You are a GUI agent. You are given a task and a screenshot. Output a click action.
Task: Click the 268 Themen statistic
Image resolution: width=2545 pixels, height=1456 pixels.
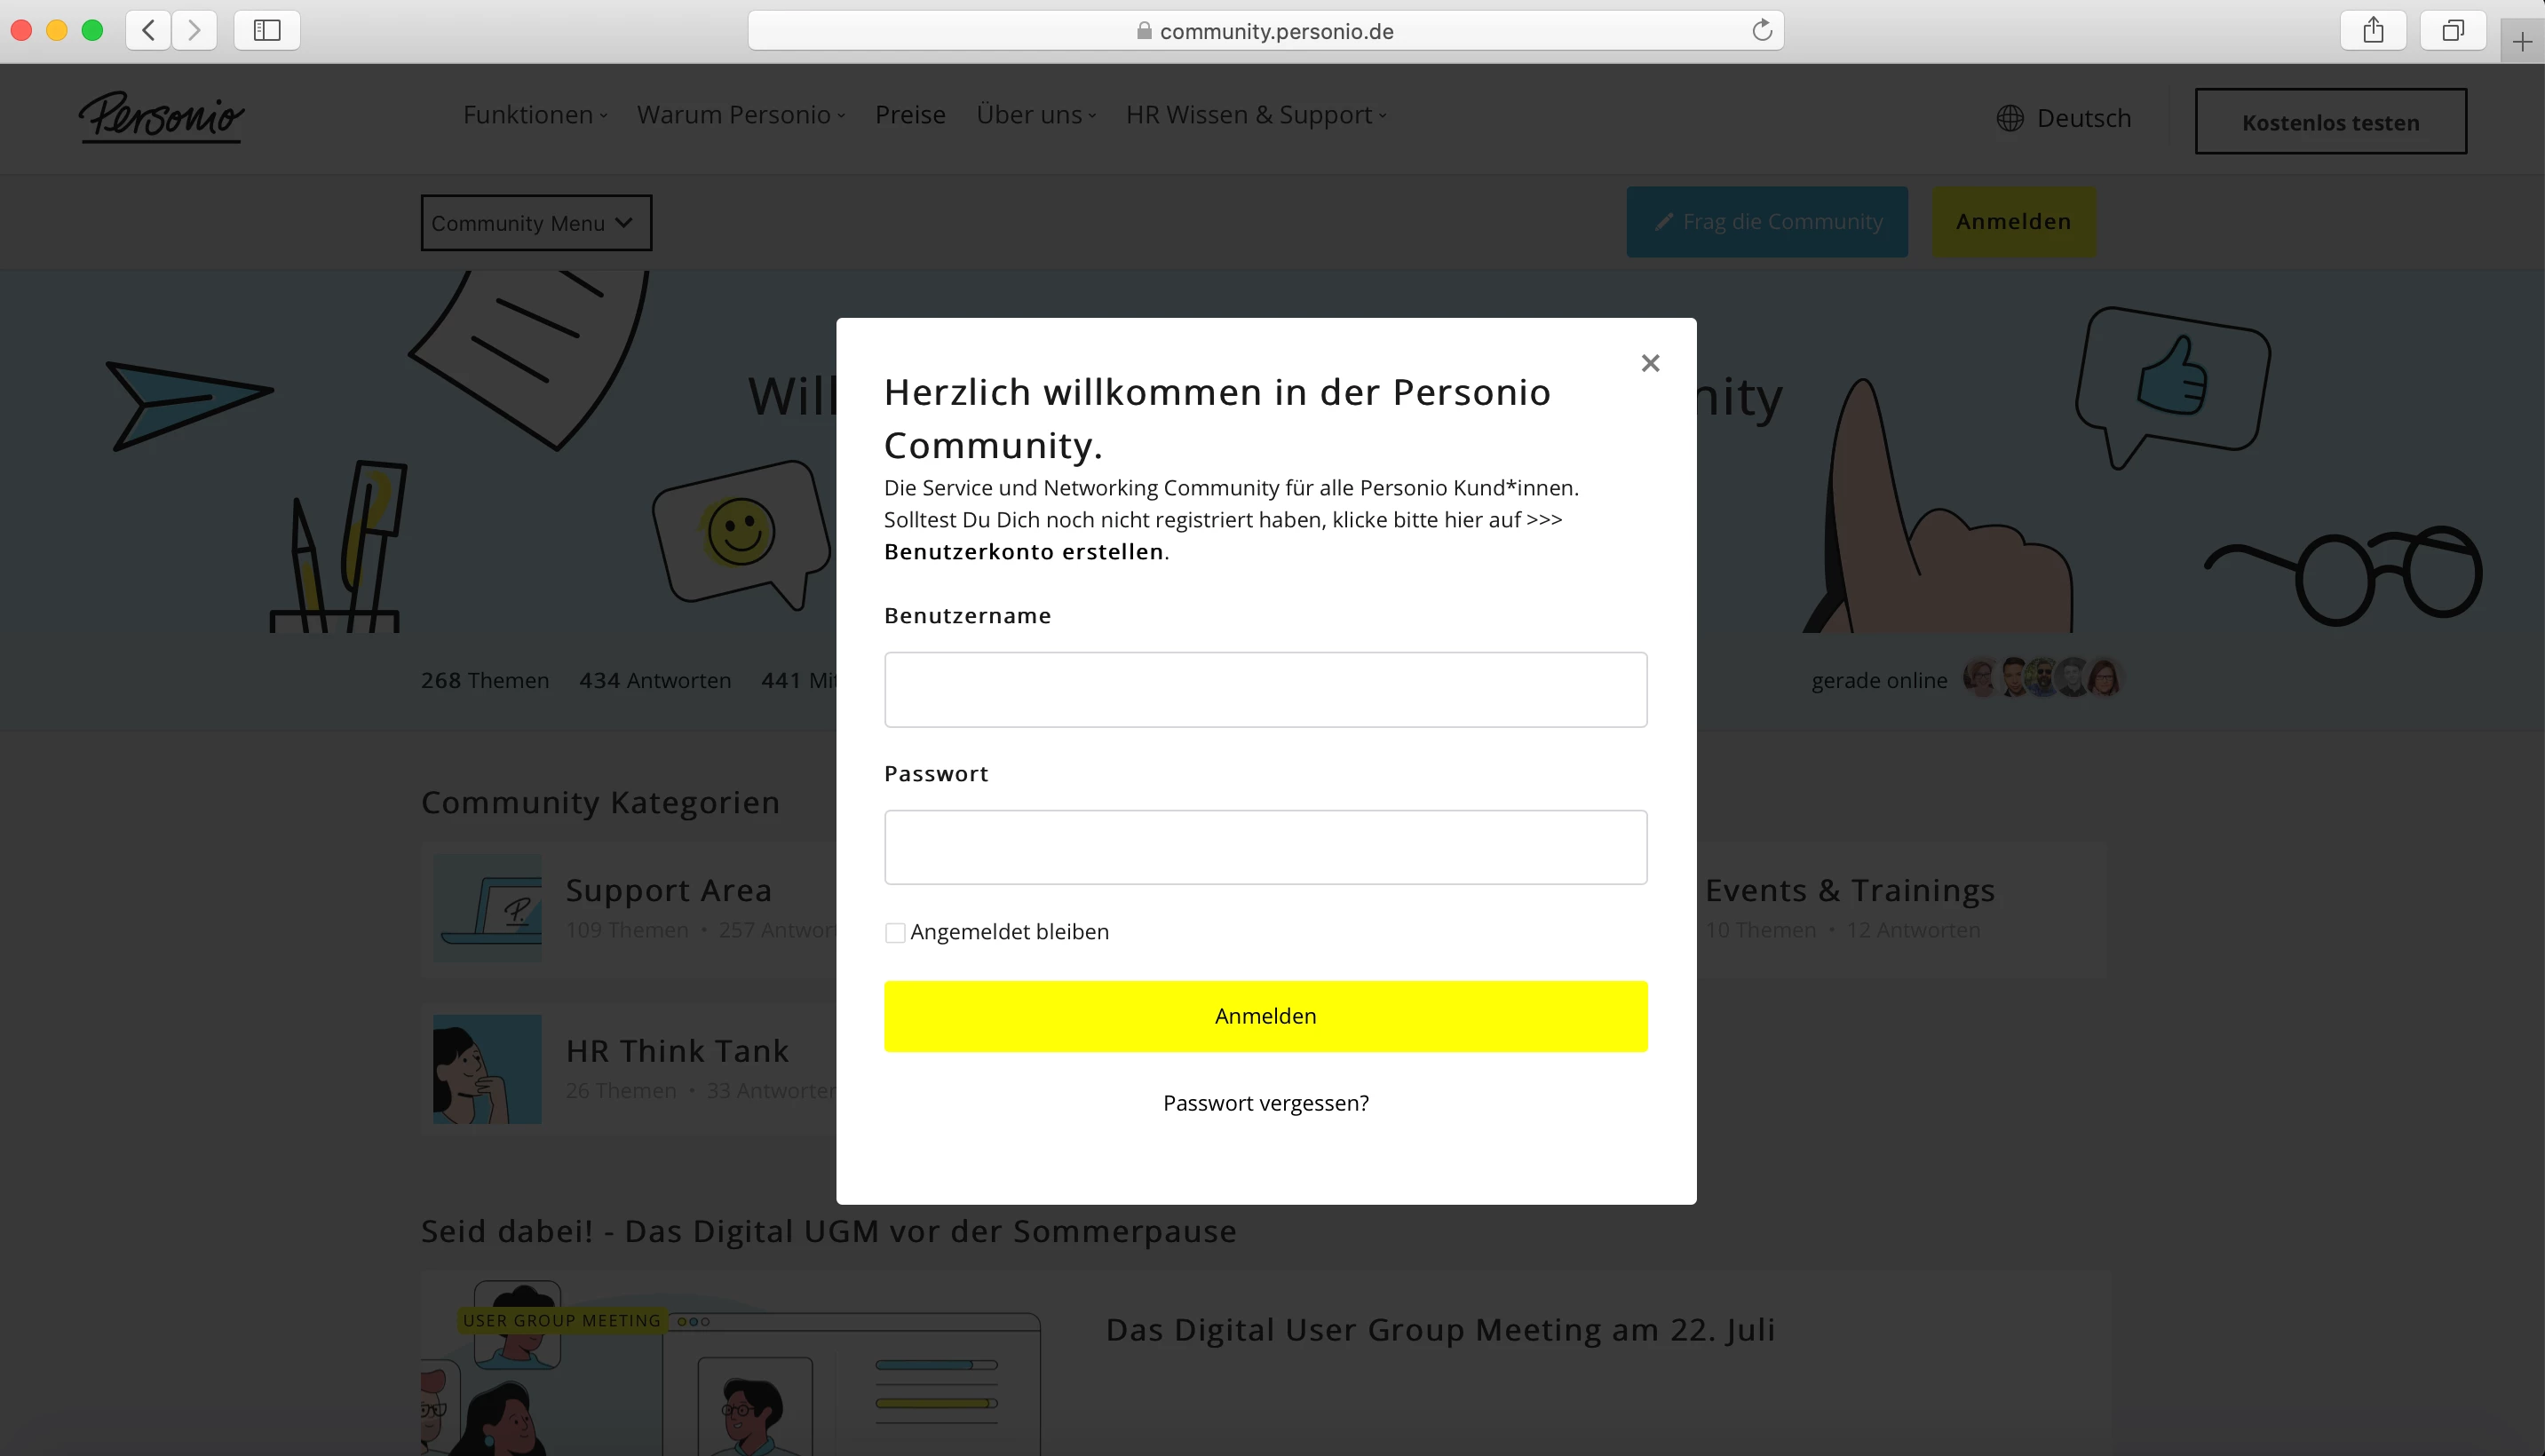(x=485, y=680)
